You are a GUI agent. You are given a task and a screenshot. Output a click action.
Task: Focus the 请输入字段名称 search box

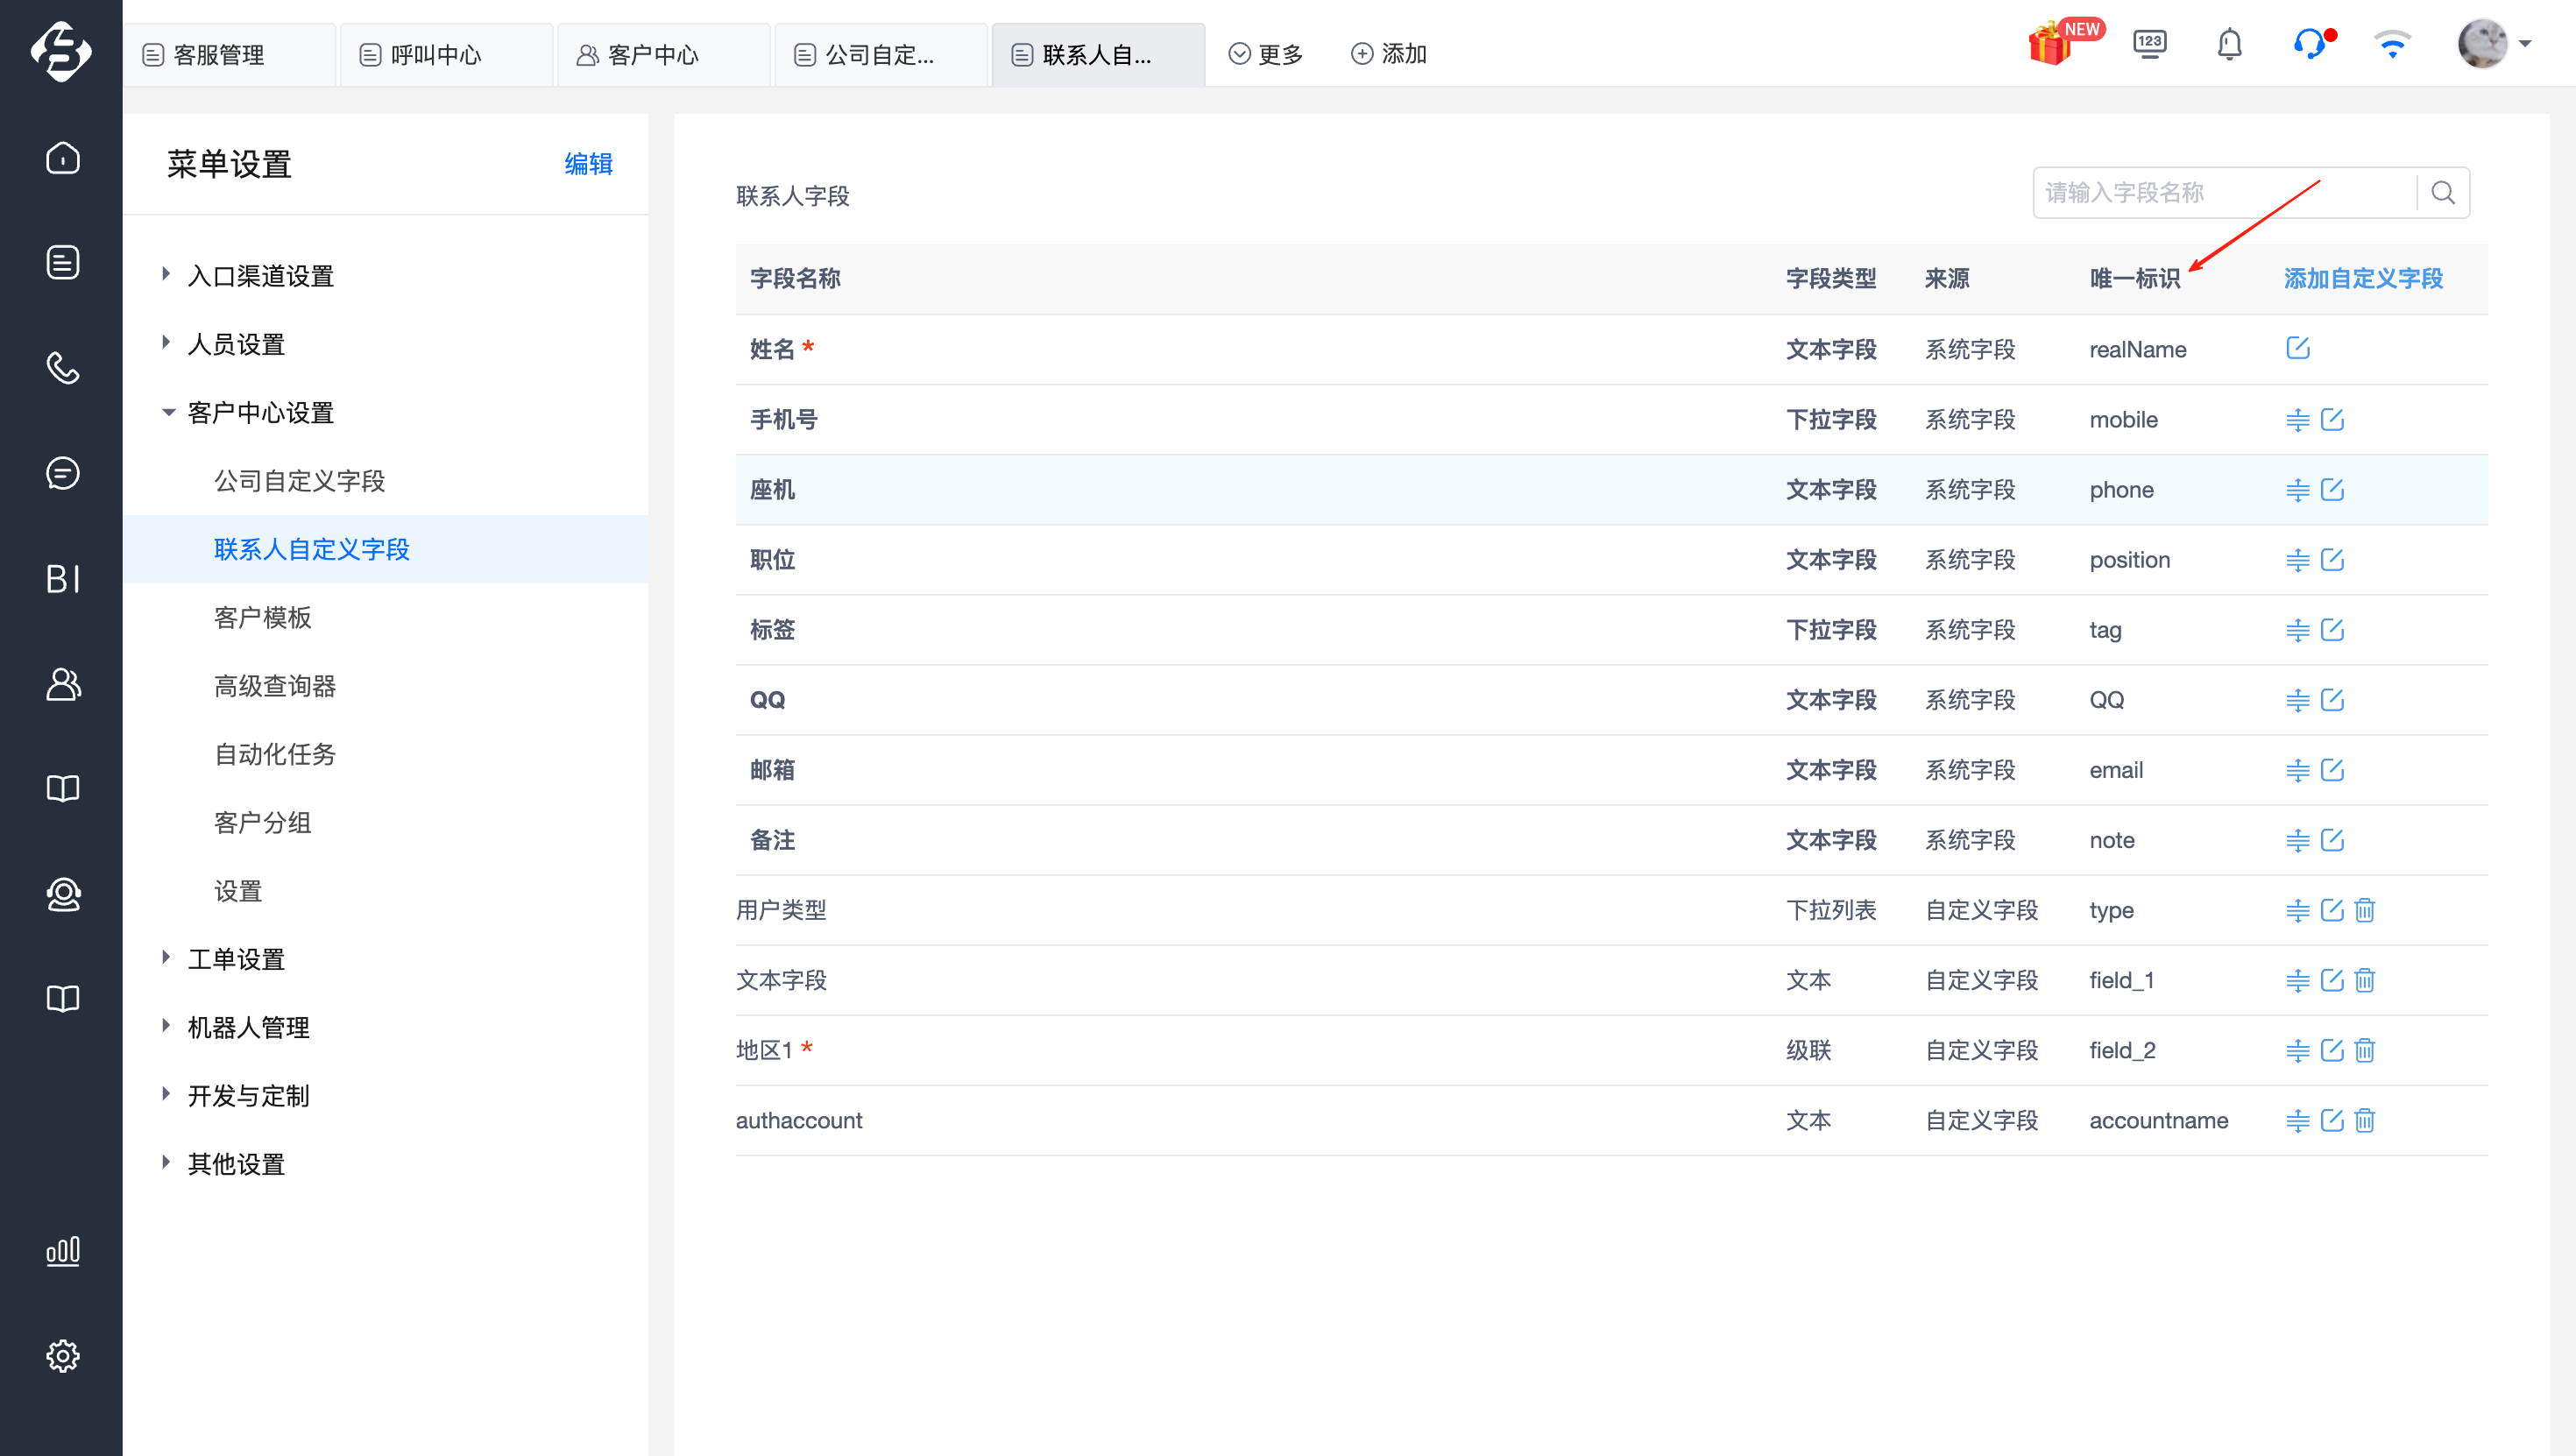coord(2225,193)
